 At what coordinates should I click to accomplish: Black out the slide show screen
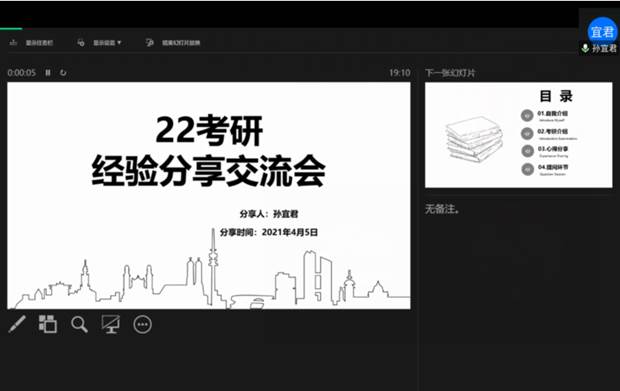click(111, 324)
